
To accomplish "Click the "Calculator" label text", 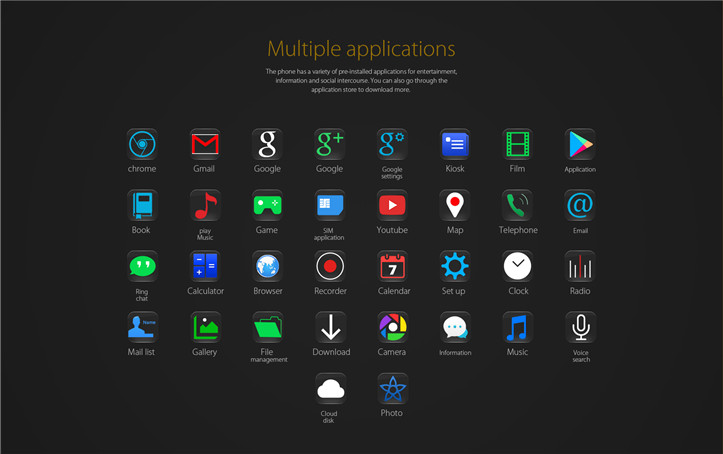I will 205,291.
